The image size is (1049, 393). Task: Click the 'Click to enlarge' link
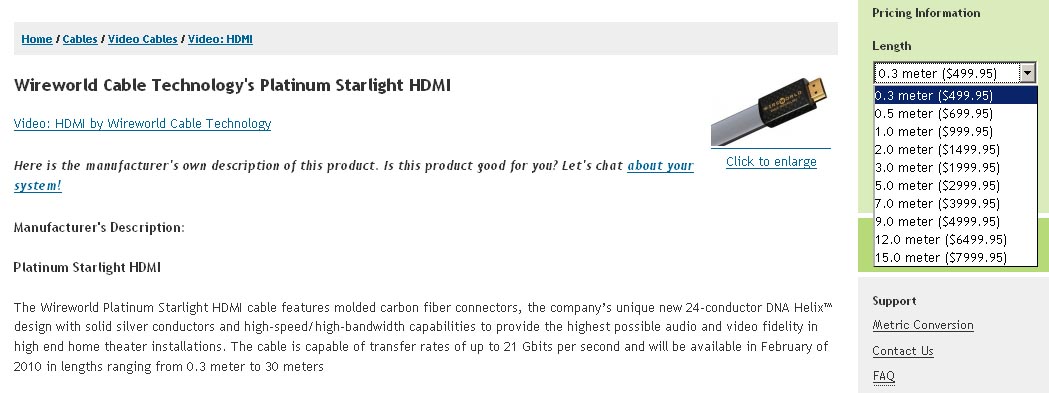coord(771,162)
